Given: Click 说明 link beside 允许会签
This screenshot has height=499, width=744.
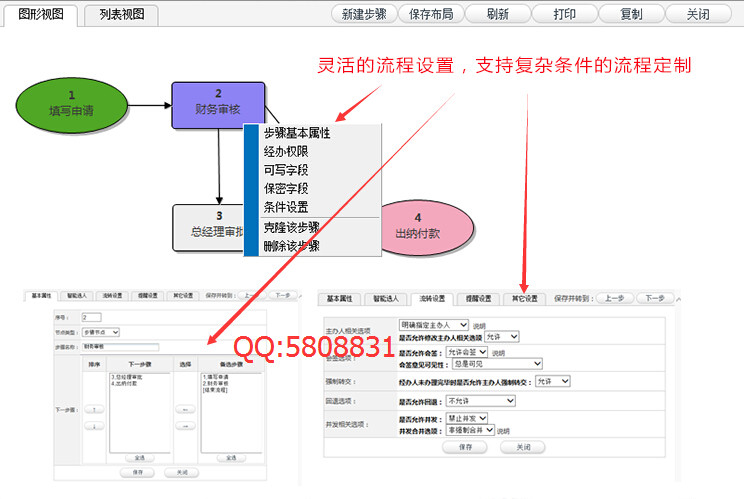Looking at the screenshot, I should tap(498, 353).
